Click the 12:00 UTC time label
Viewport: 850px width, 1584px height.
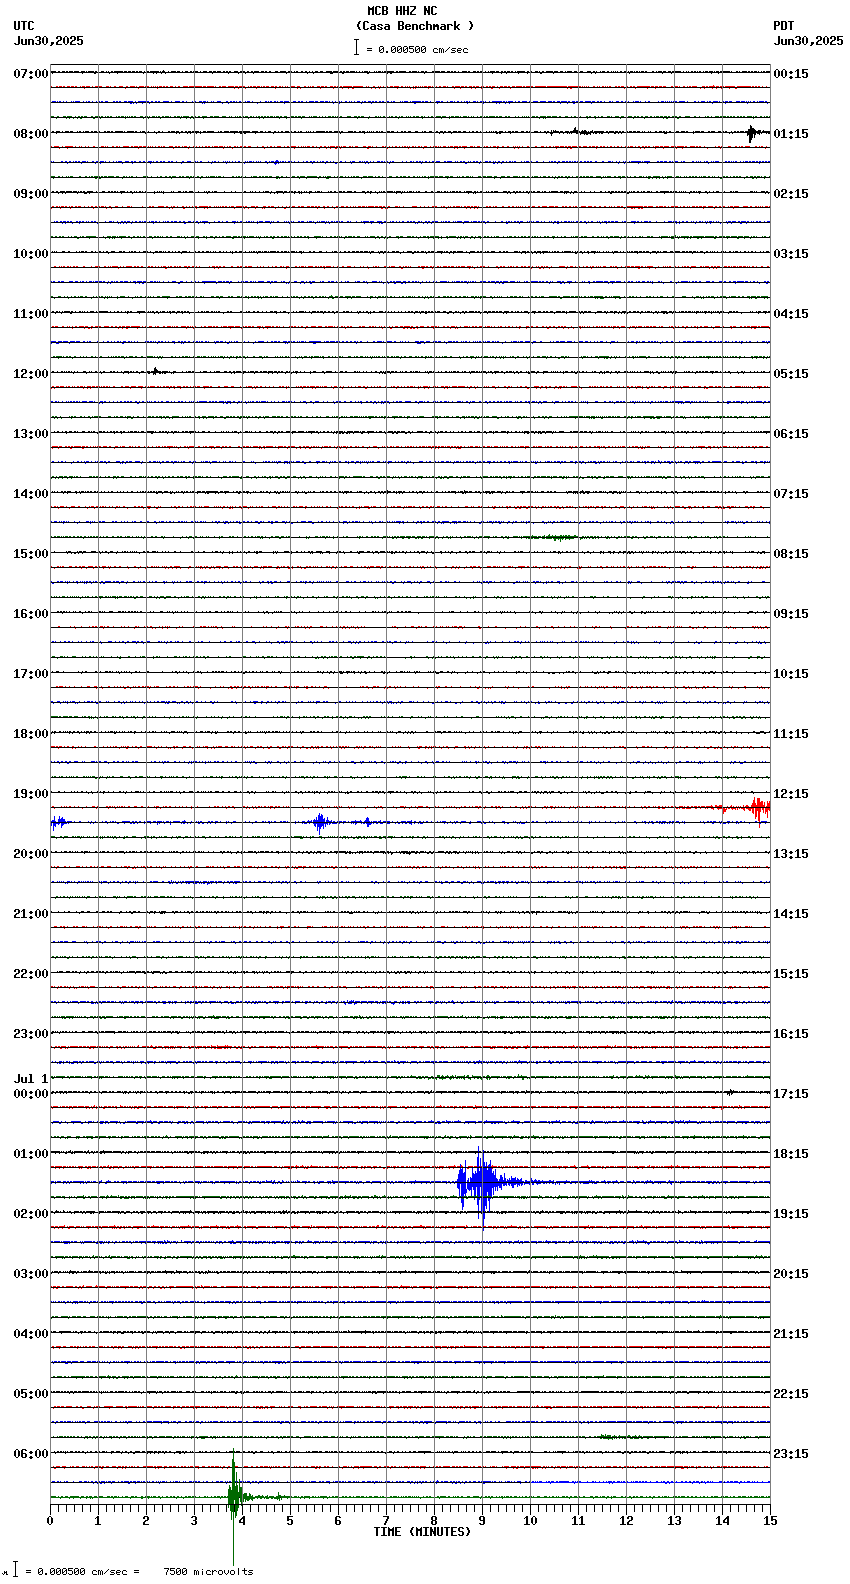pyautogui.click(x=31, y=374)
